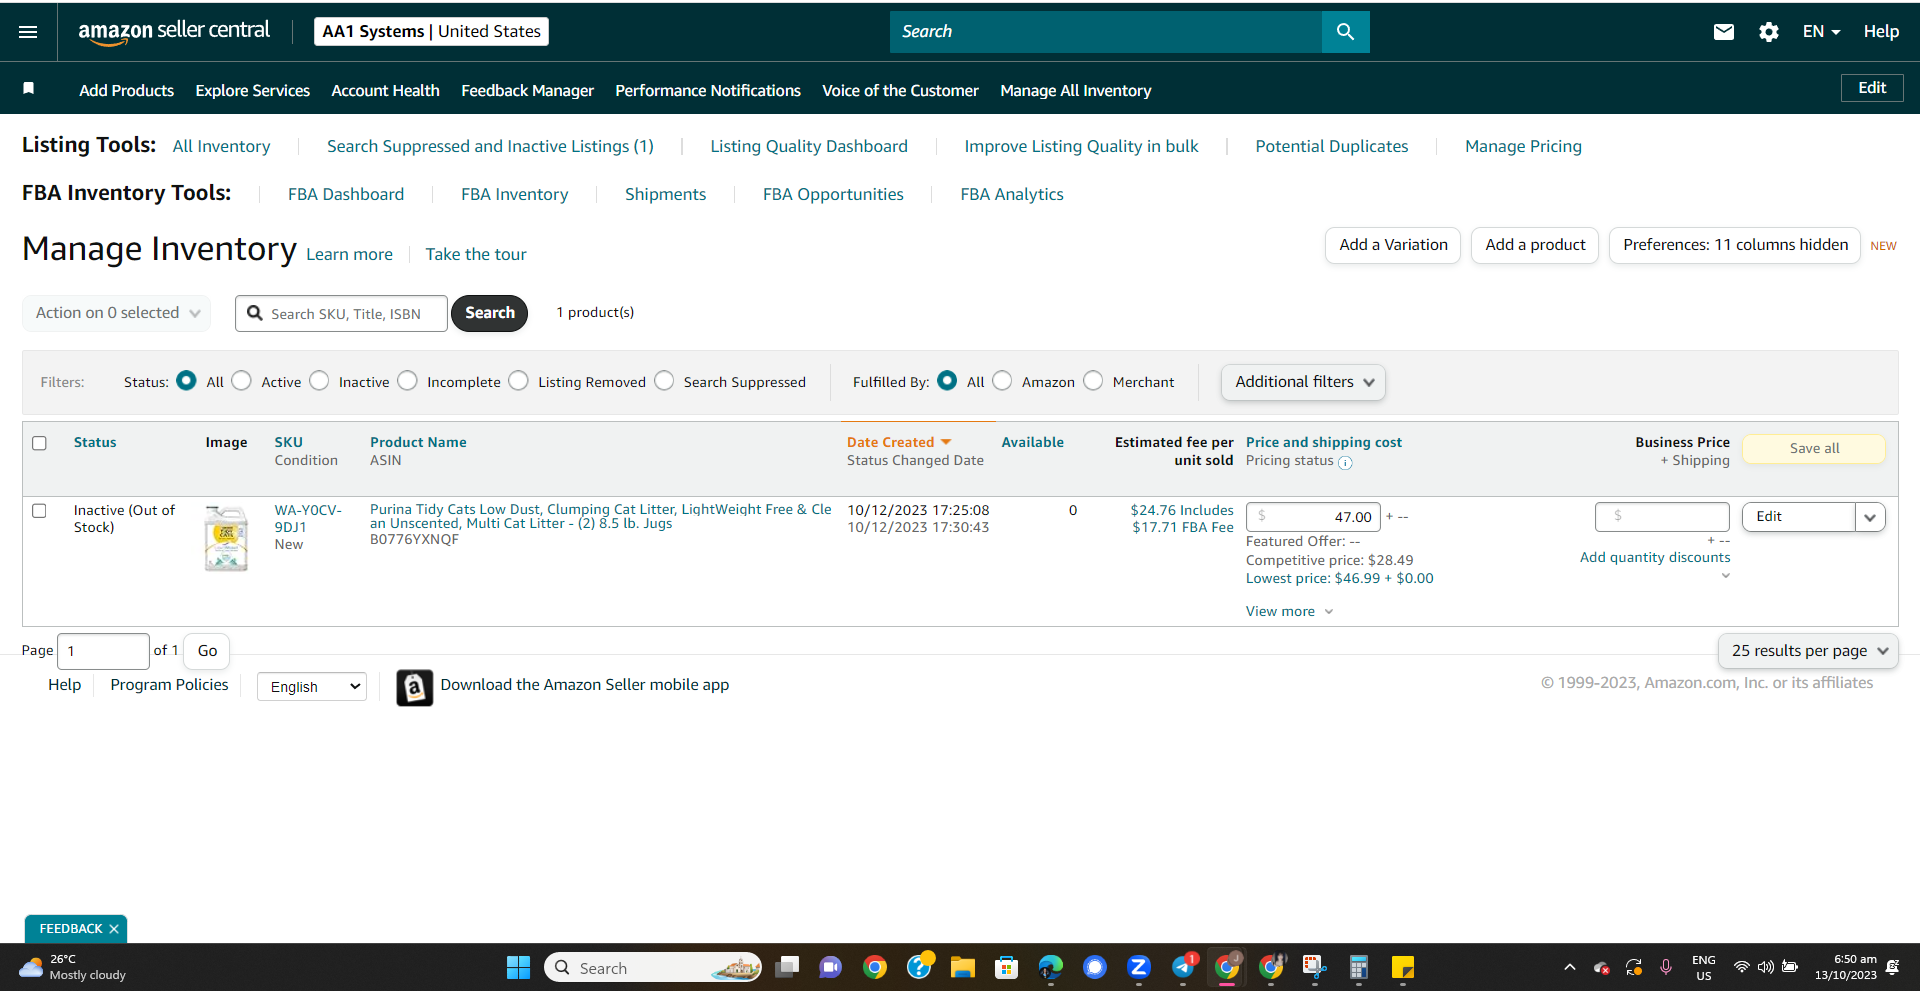
Task: Open the FBA Dashboard link
Action: click(346, 194)
